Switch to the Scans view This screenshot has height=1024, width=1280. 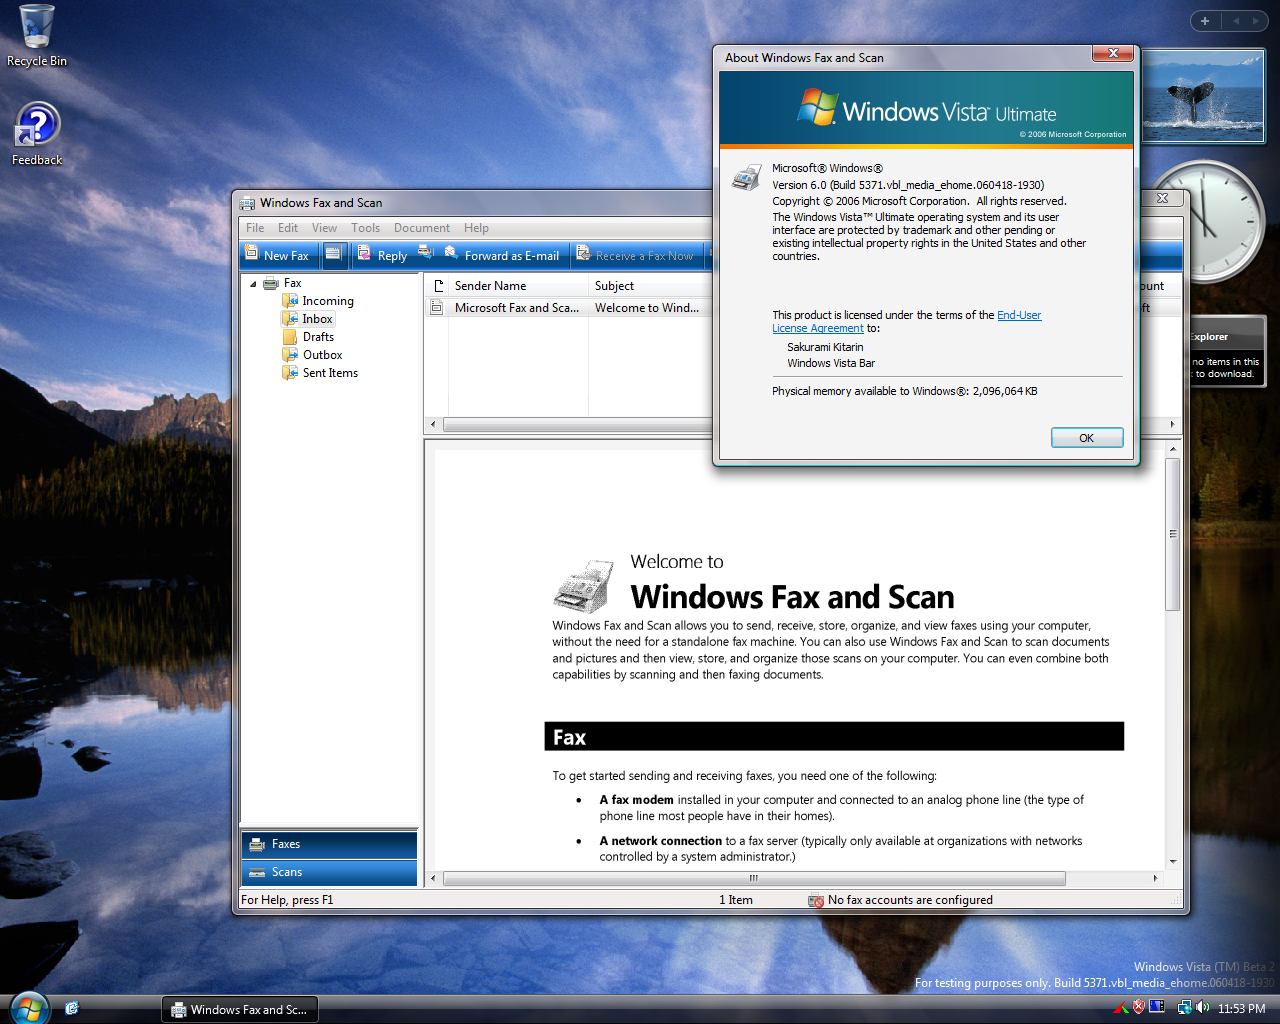click(x=329, y=872)
